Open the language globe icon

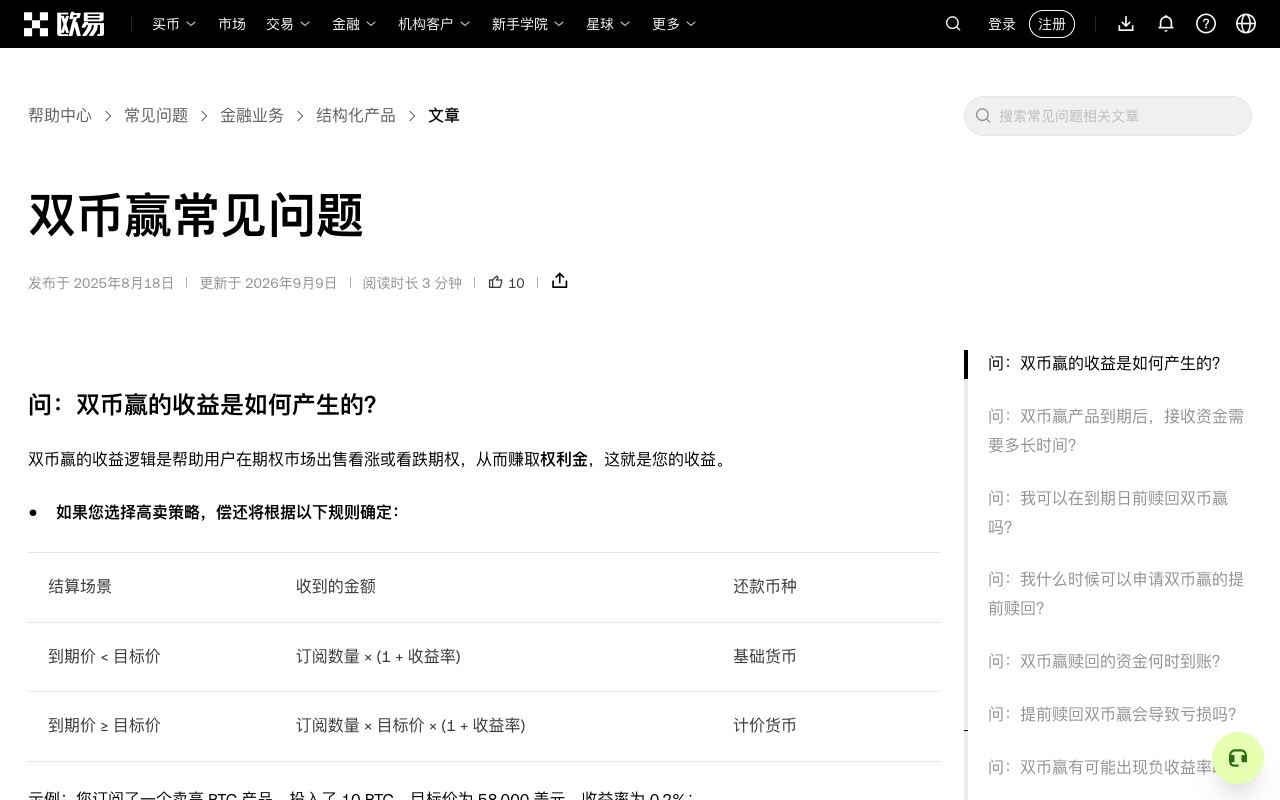click(x=1246, y=24)
